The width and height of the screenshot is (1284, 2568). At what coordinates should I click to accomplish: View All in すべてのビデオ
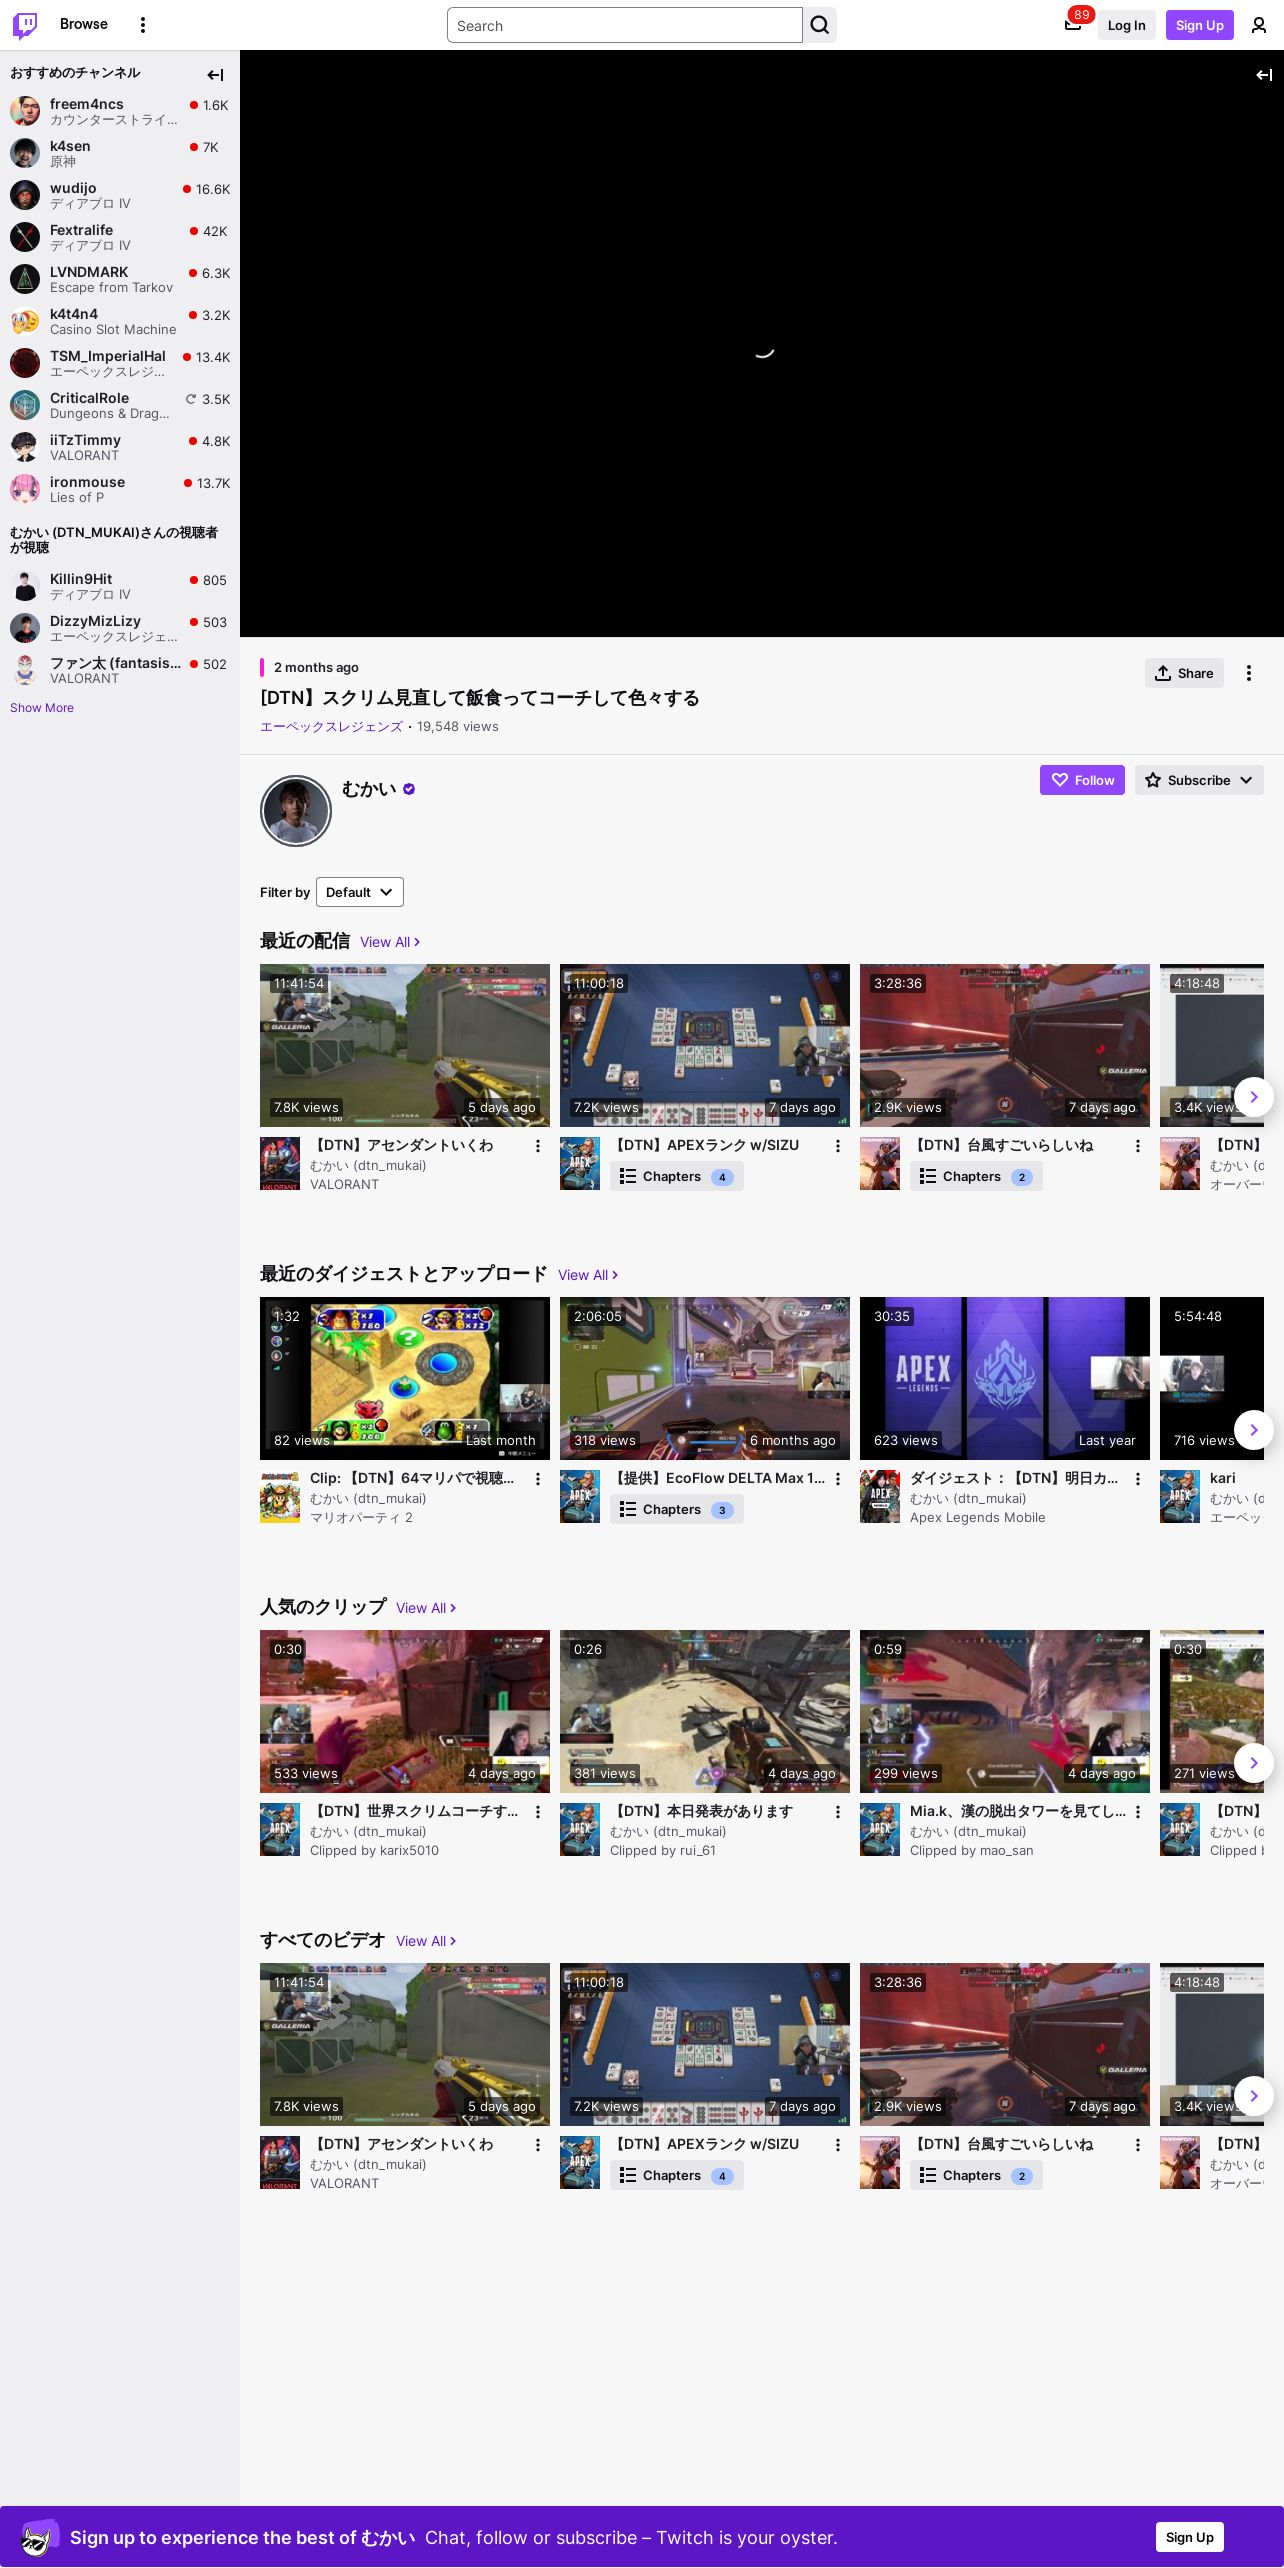click(426, 1941)
